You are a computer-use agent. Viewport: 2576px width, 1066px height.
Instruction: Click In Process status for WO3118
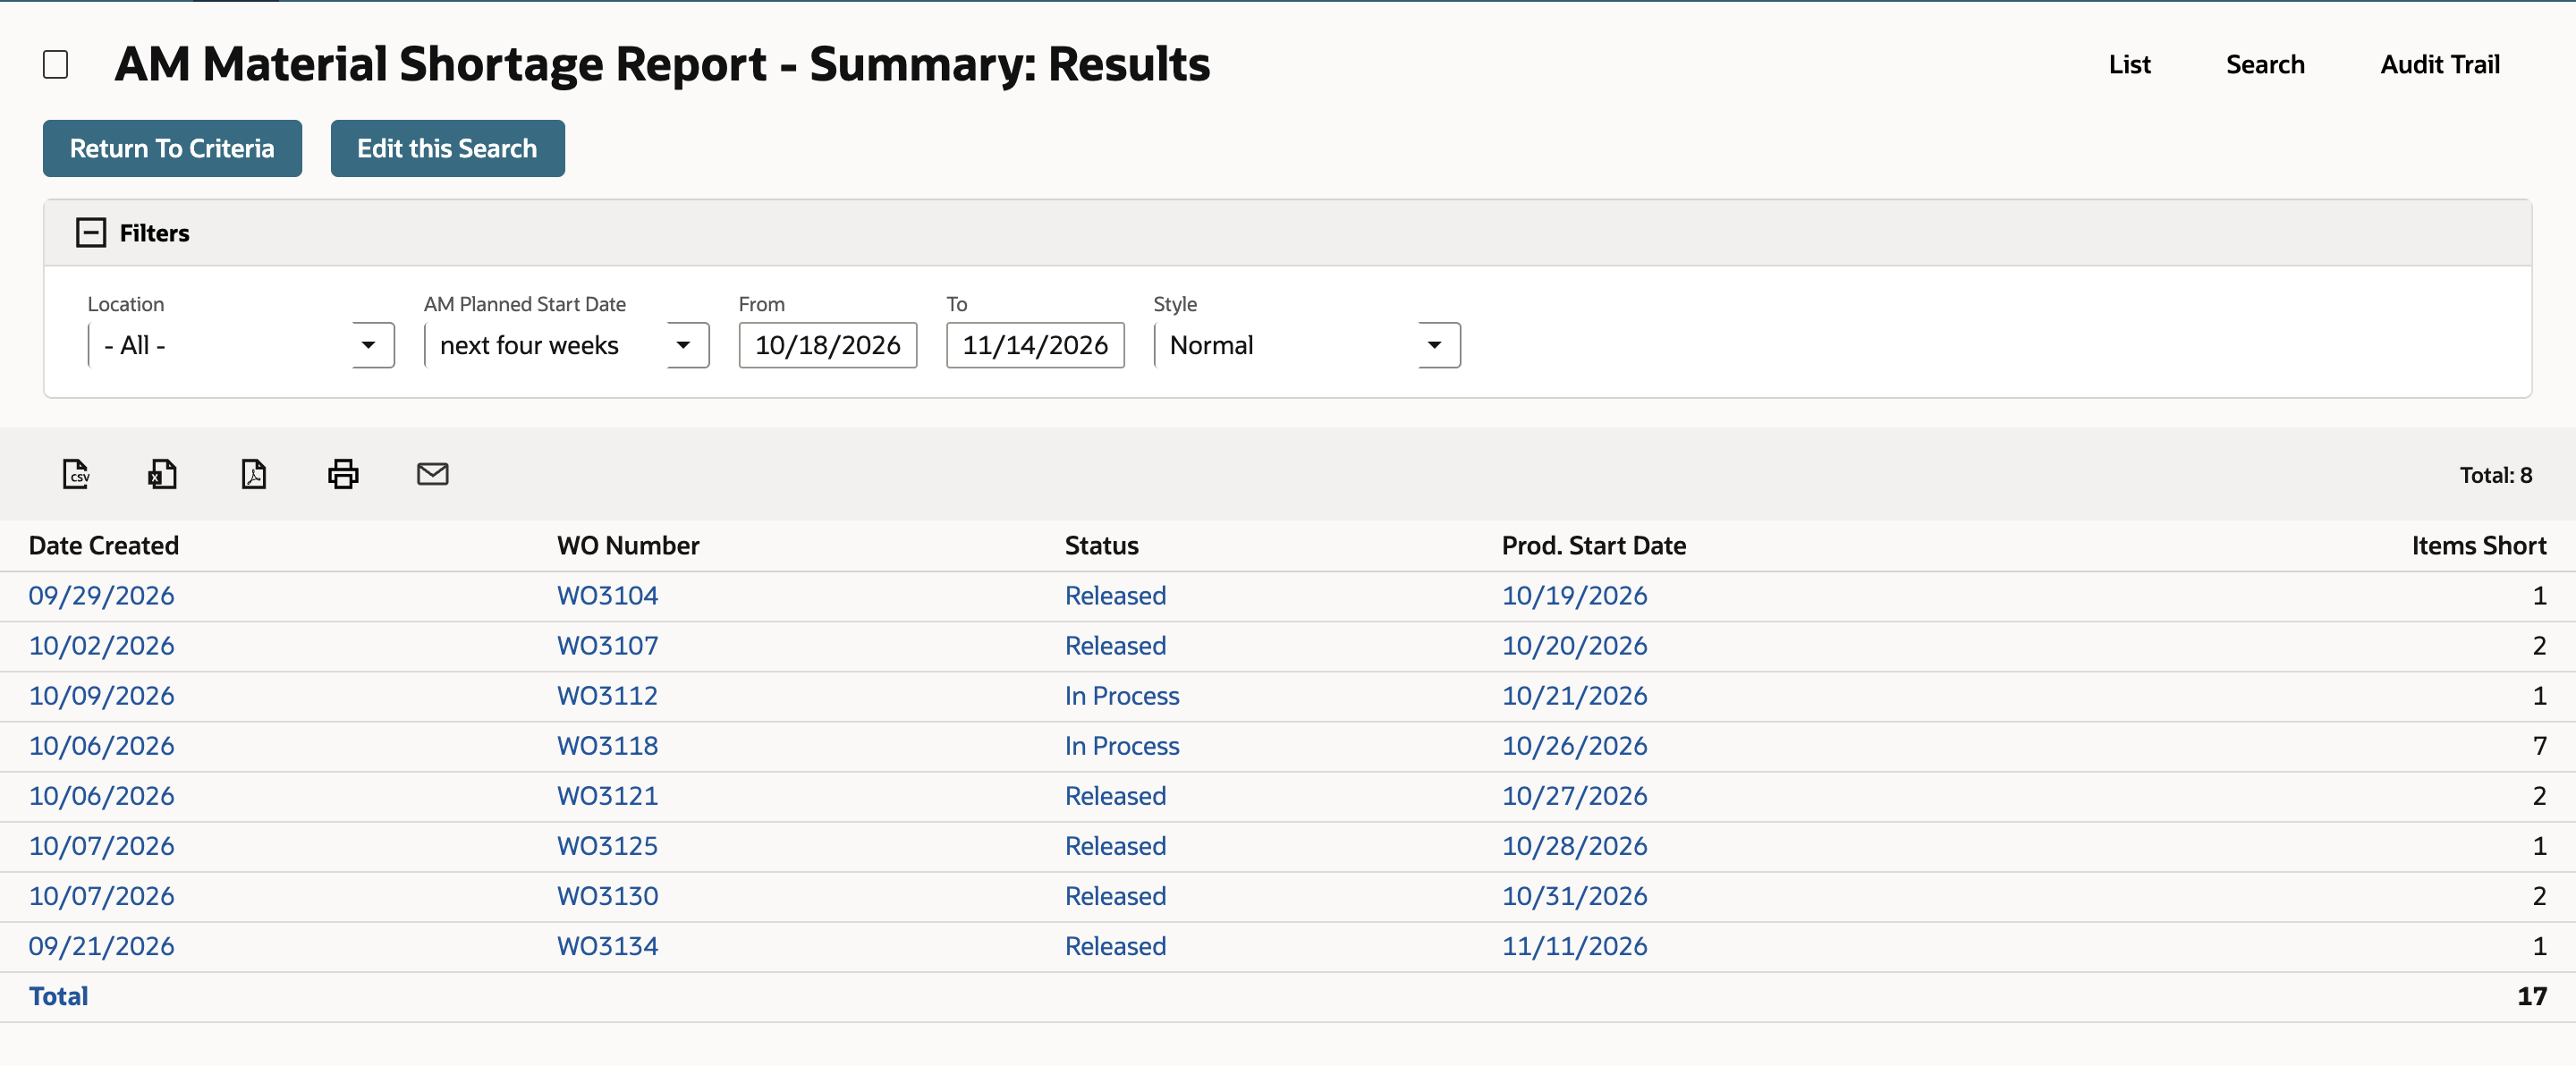[1122, 746]
